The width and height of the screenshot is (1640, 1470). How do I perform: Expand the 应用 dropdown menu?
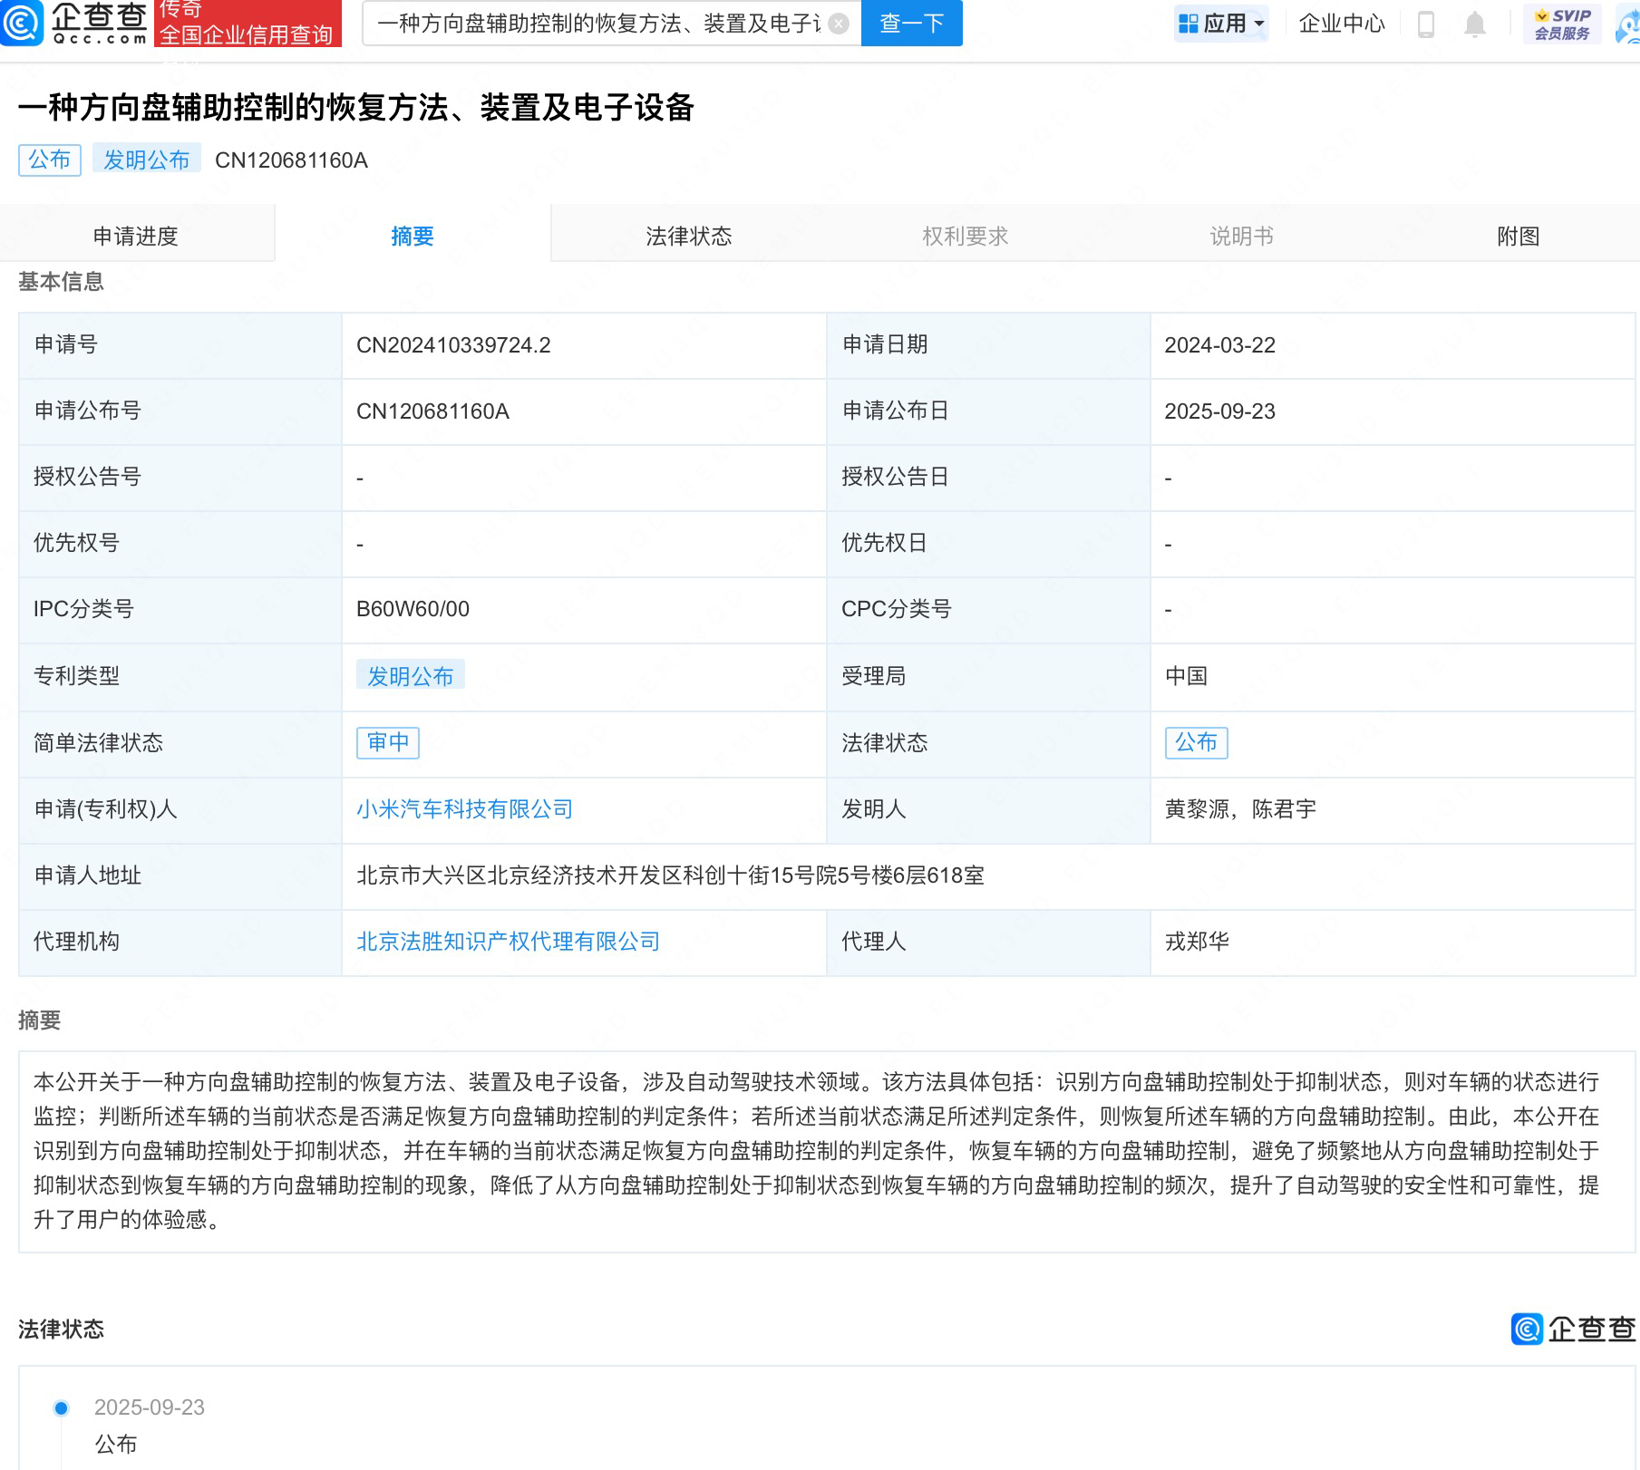tap(1232, 23)
